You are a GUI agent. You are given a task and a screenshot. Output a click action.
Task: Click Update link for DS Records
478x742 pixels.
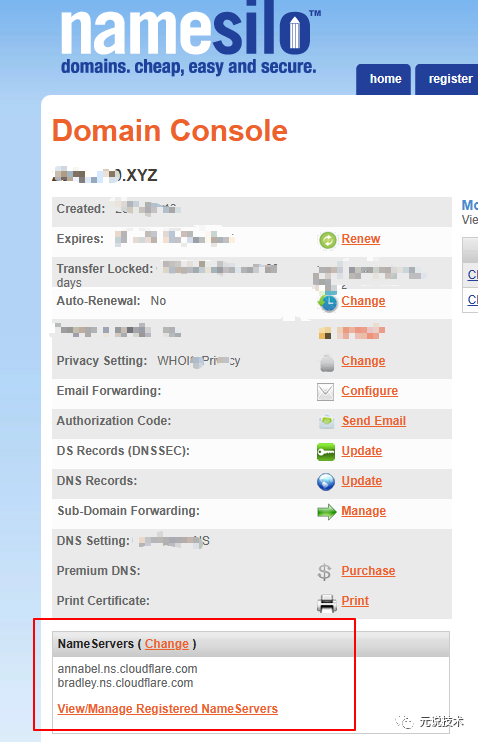pyautogui.click(x=362, y=451)
